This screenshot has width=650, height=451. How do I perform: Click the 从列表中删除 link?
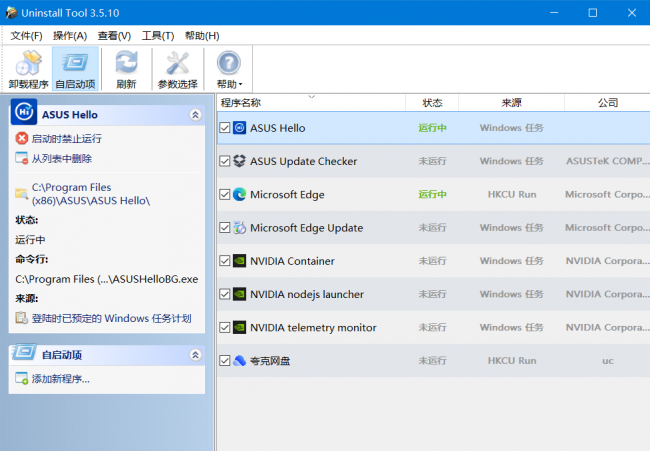tap(62, 158)
